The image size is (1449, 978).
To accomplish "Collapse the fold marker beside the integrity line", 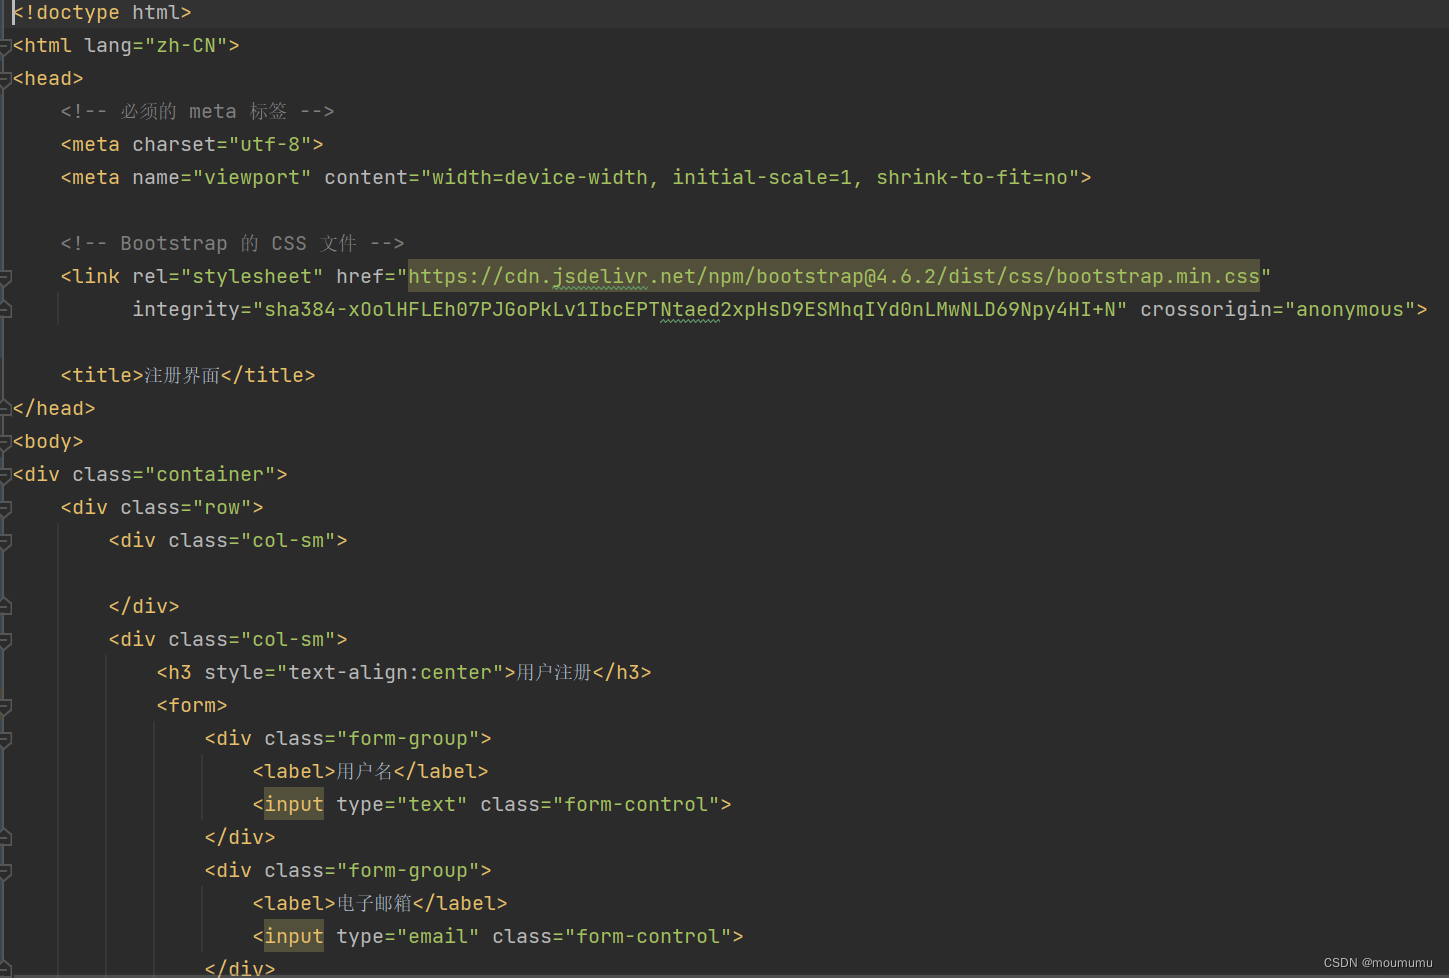I will click(5, 310).
